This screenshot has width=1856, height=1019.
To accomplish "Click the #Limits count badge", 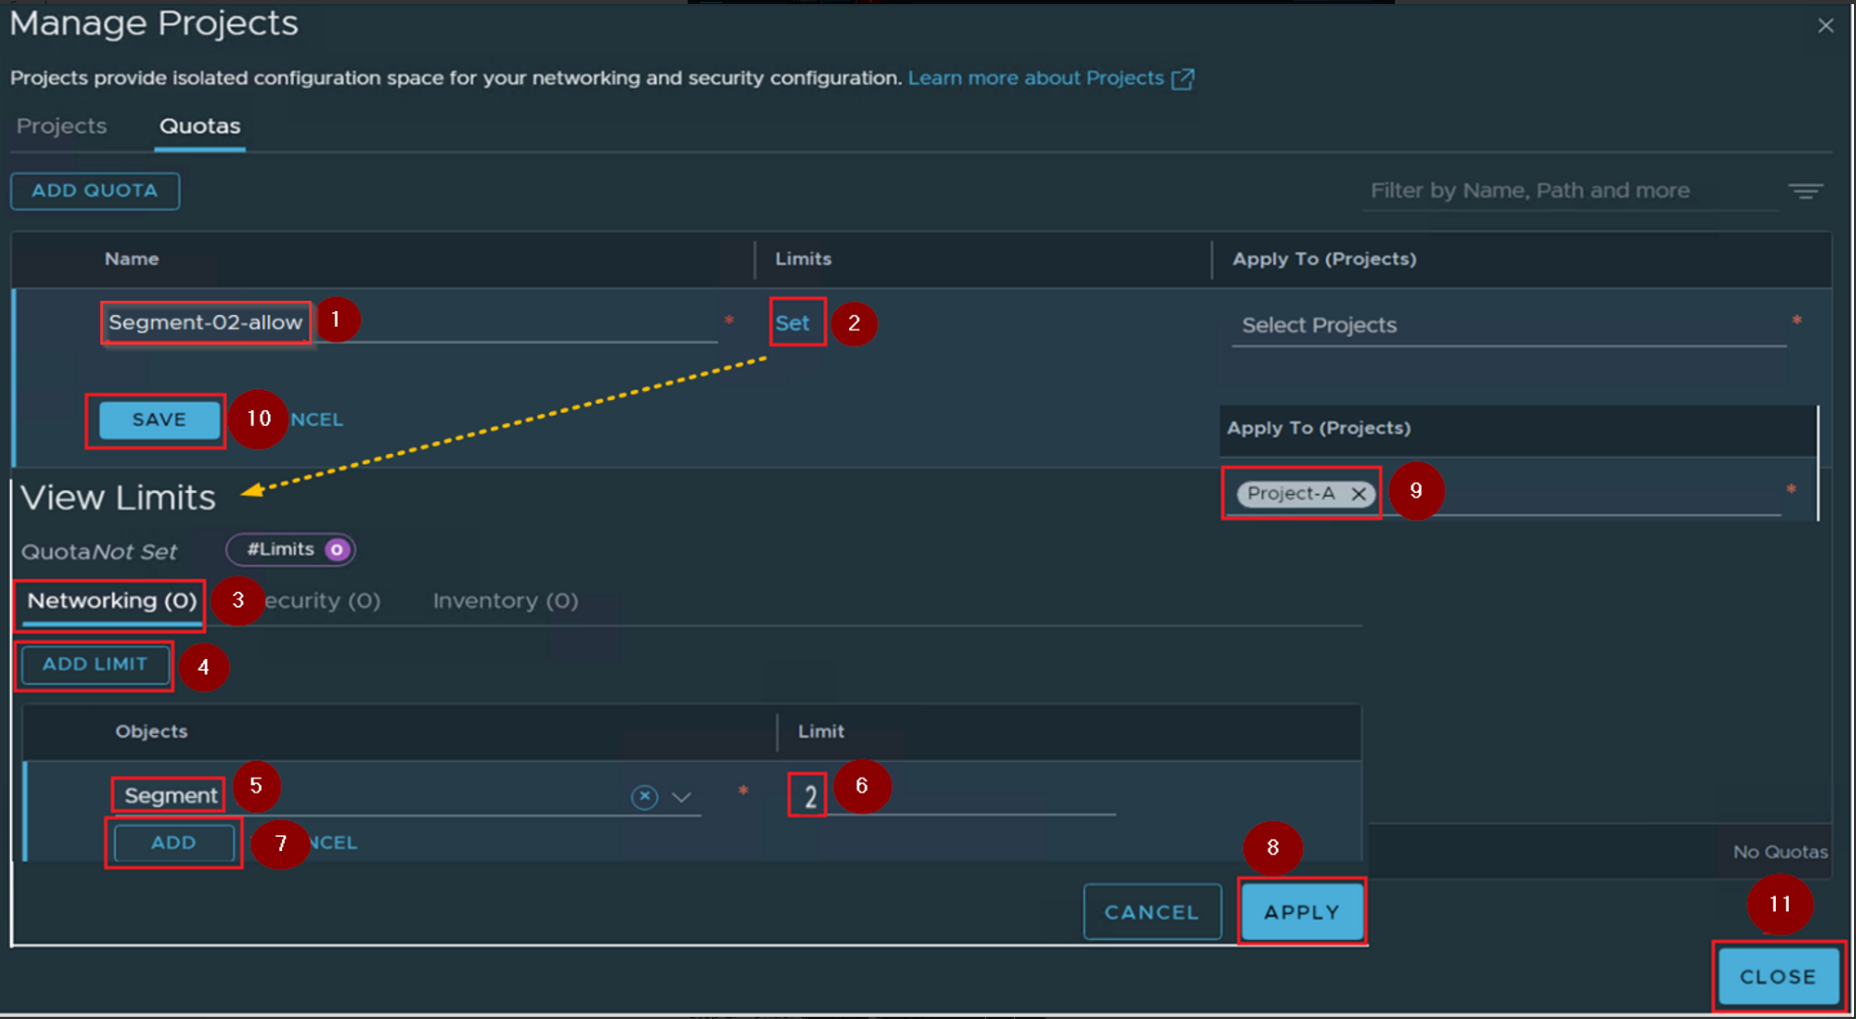I will 291,550.
